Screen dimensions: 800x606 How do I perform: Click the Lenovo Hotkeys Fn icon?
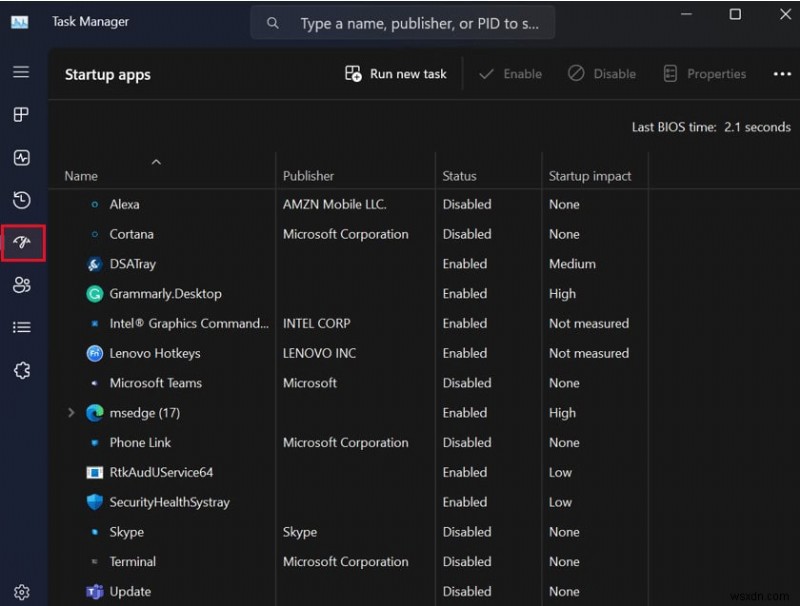94,354
